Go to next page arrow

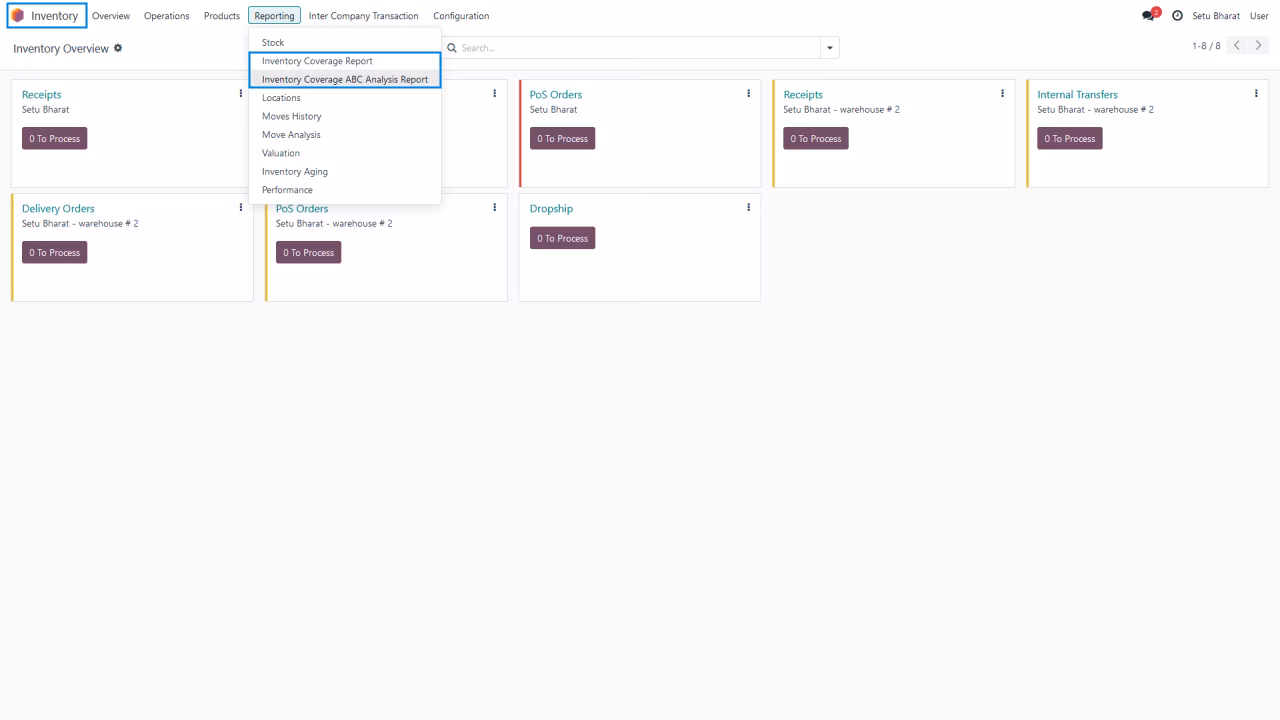(1258, 46)
